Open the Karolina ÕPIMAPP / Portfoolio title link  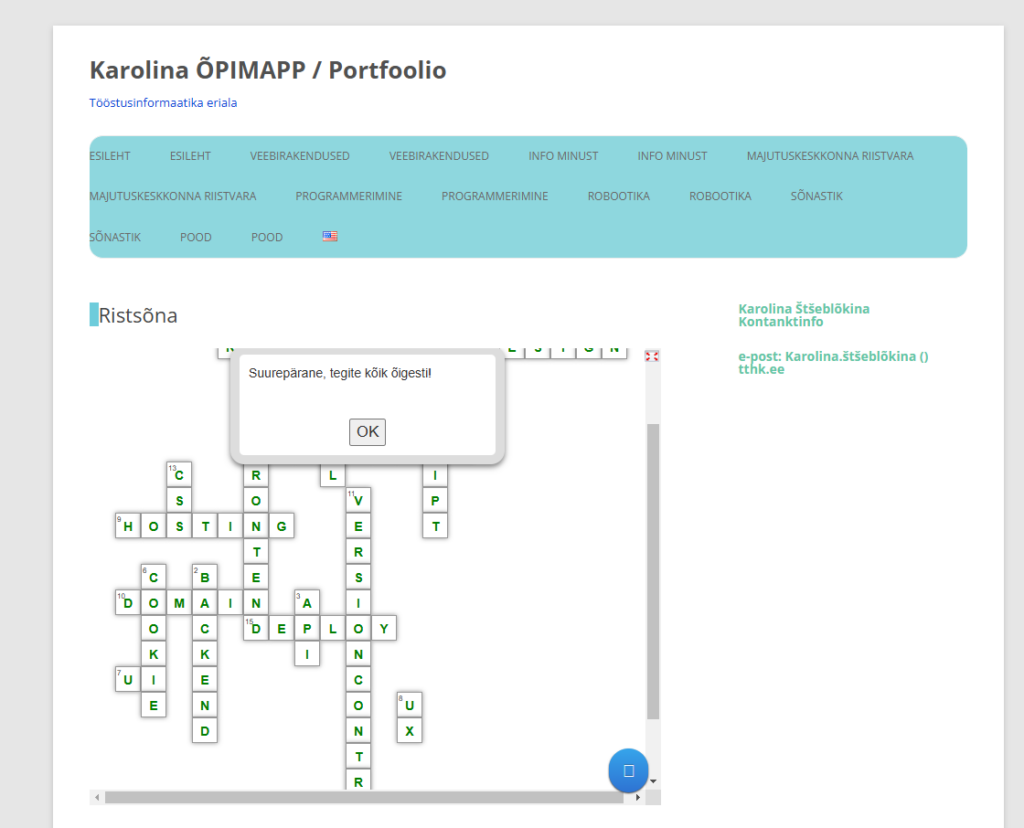point(268,70)
